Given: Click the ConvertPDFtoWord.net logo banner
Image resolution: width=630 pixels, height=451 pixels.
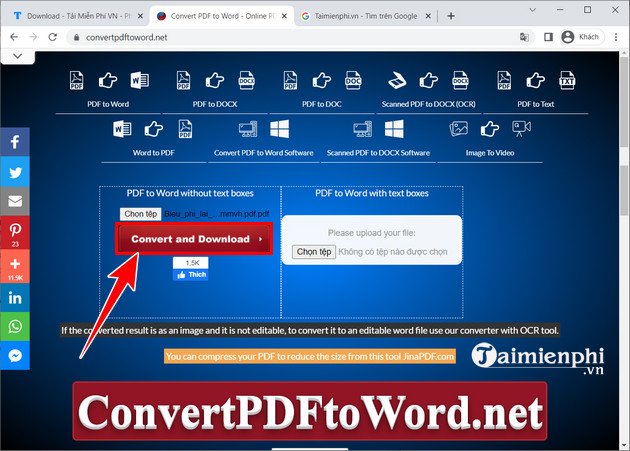Looking at the screenshot, I should (310, 411).
